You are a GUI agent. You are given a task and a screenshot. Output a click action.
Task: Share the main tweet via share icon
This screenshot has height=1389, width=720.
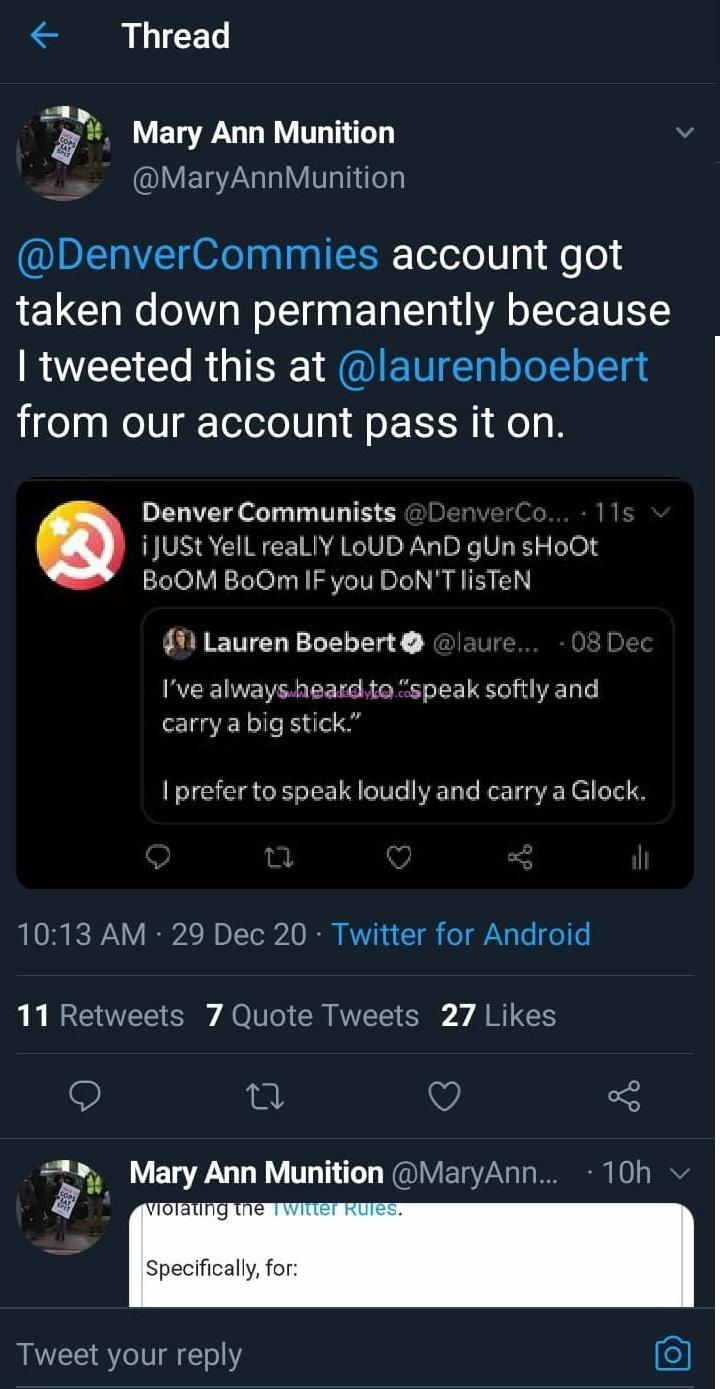click(624, 1097)
